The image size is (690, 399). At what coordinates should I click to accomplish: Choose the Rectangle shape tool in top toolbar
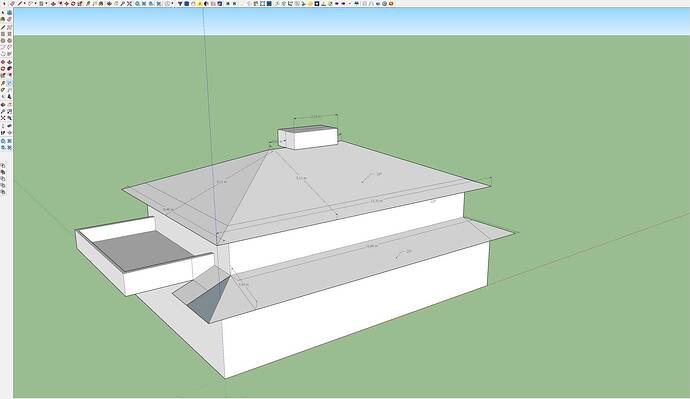(x=41, y=4)
